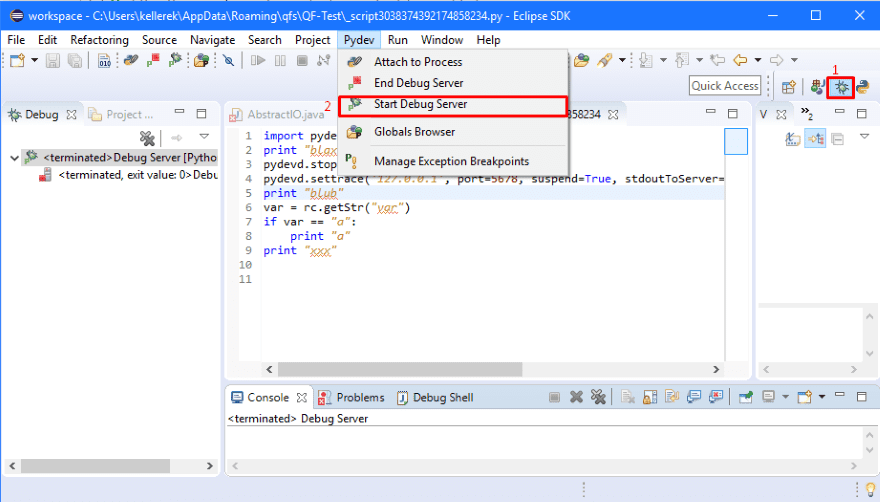Click toolbar Attach to Process icon
The height and width of the screenshot is (502, 880).
(x=131, y=60)
